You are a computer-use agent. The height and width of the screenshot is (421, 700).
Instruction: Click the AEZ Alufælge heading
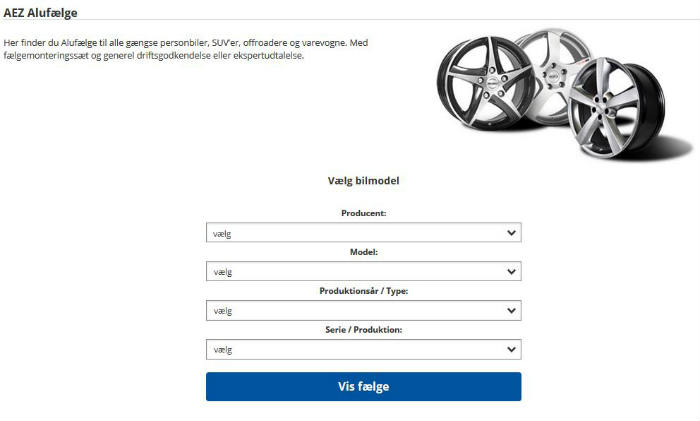point(40,13)
